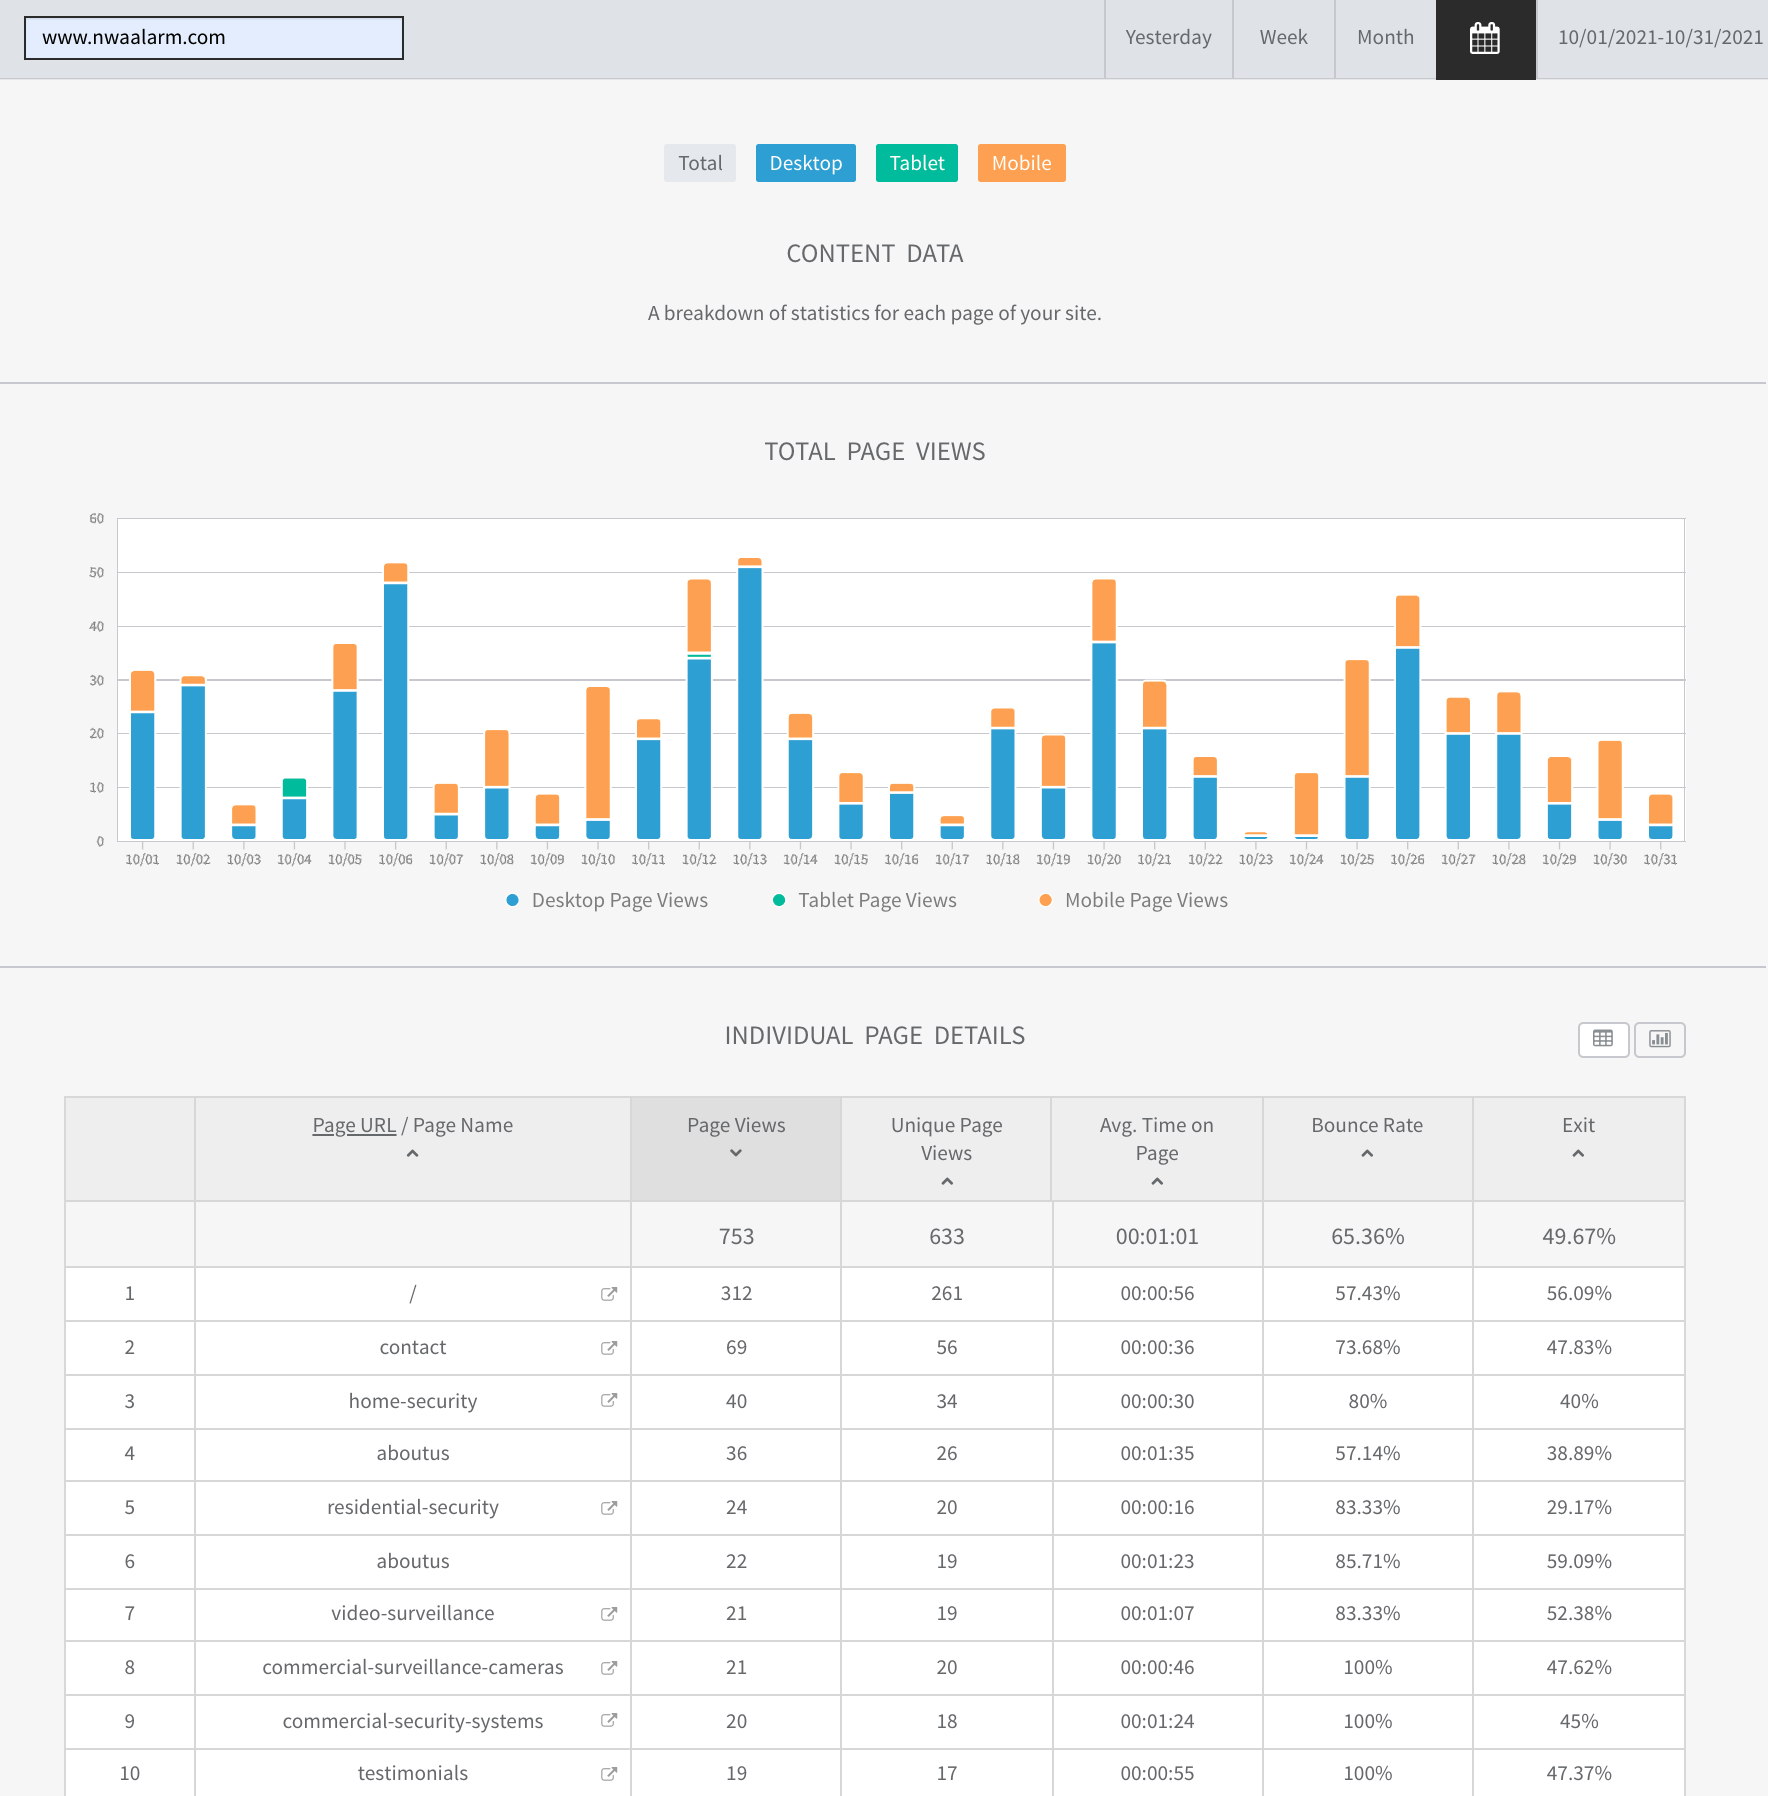The image size is (1768, 1796).
Task: Sort table by Exit column
Action: [1578, 1138]
